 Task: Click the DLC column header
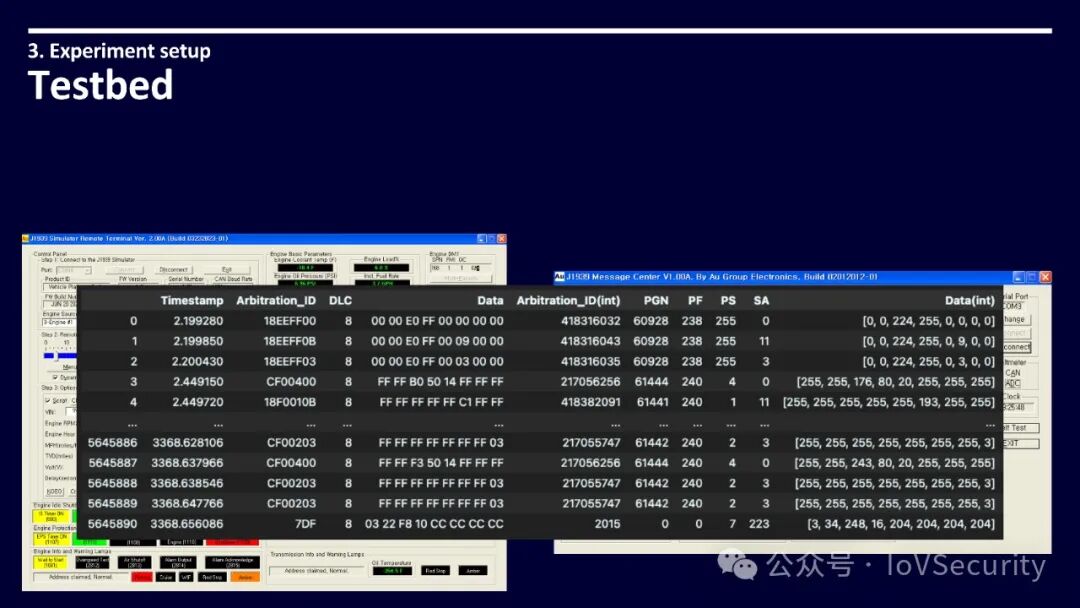tap(340, 300)
